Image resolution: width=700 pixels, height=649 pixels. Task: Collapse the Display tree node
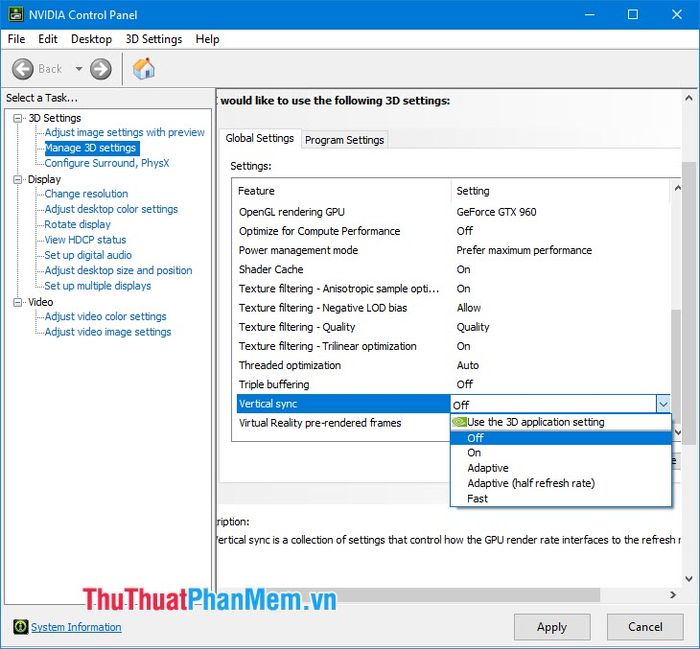[18, 179]
